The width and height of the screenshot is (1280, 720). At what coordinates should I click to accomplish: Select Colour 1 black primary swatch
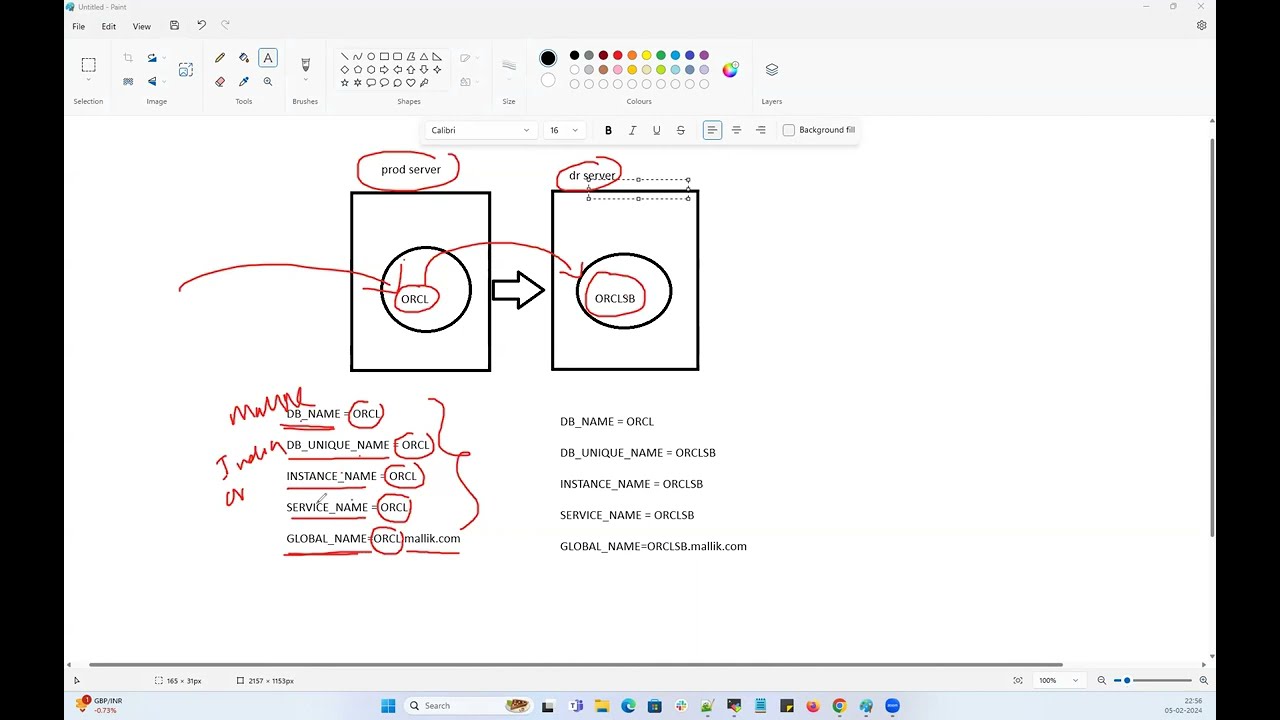[548, 58]
